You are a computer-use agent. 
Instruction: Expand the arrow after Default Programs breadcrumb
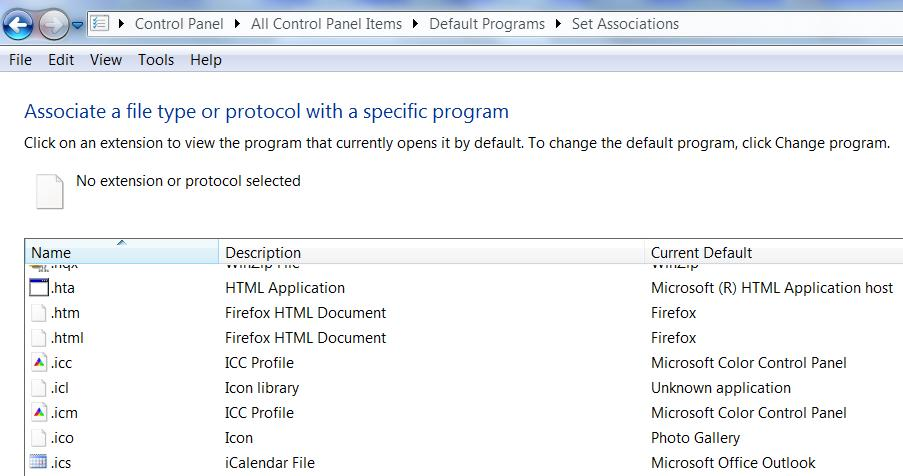(x=559, y=24)
